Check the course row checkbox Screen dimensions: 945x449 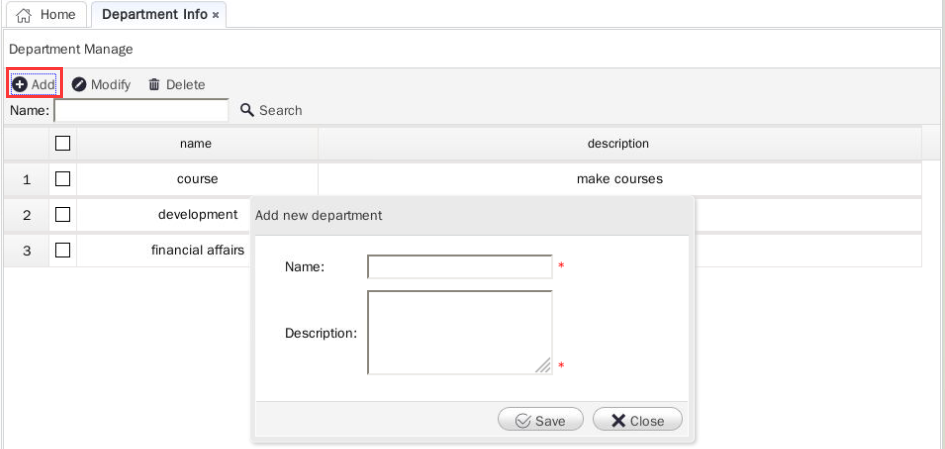pos(63,179)
